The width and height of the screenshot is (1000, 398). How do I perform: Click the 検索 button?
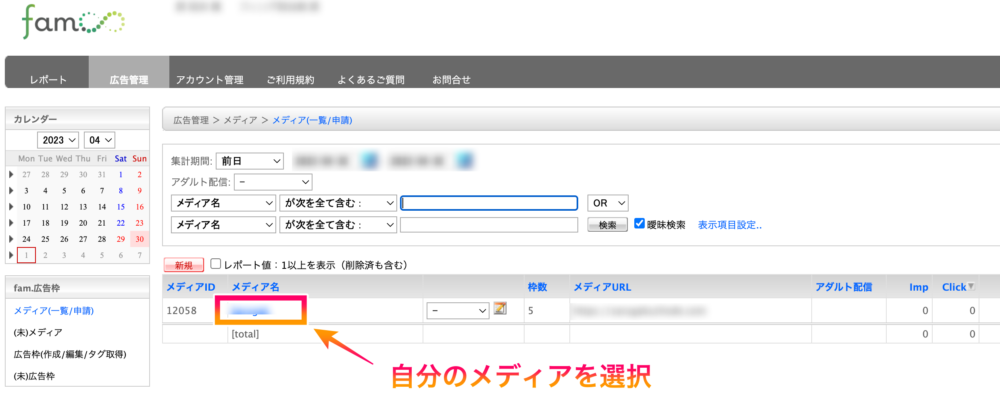(607, 225)
